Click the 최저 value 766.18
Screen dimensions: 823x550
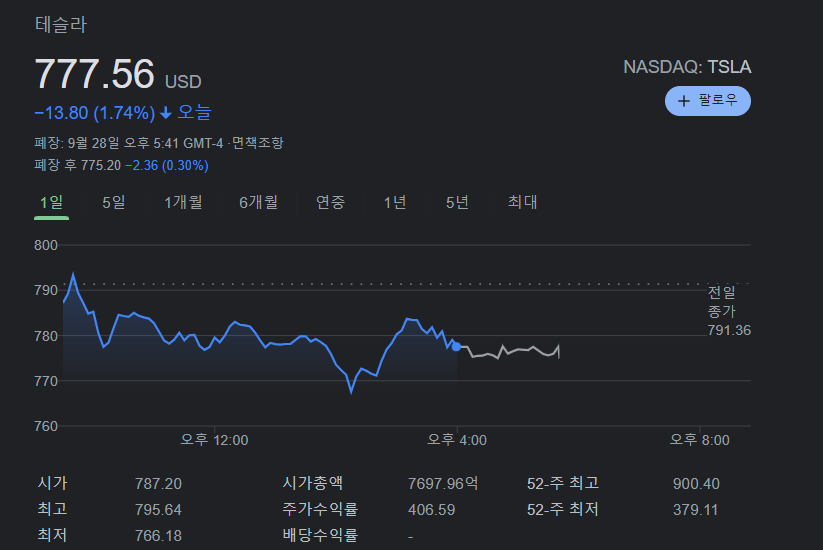pos(158,536)
